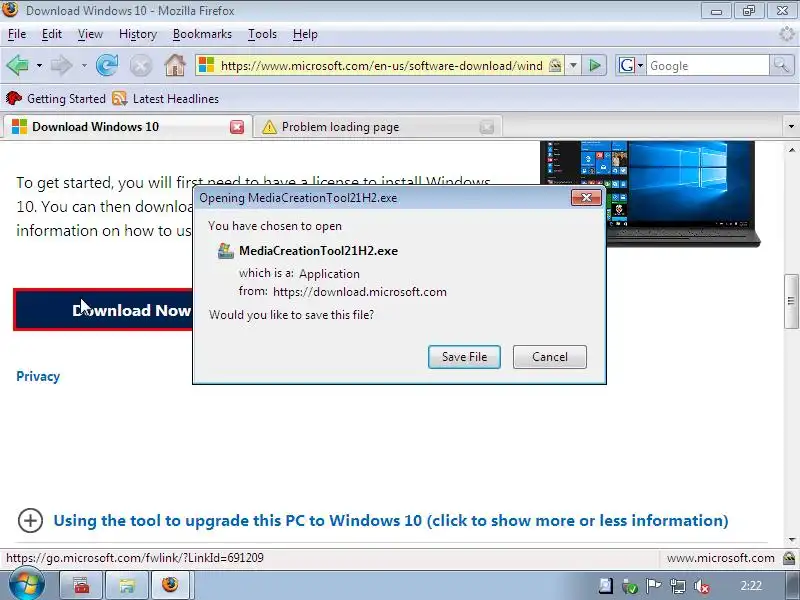This screenshot has width=800, height=600.
Task: Close the Download Windows 10 tab
Action: click(237, 127)
